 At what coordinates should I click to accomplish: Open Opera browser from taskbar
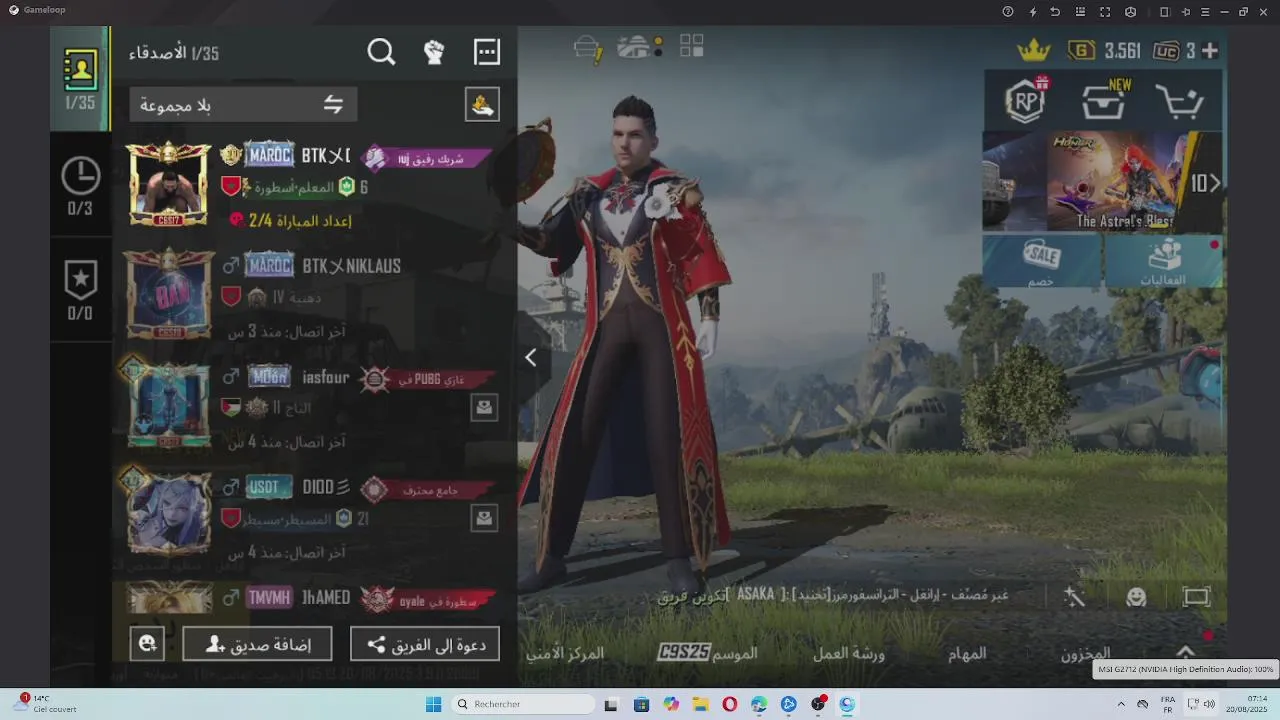pos(730,705)
